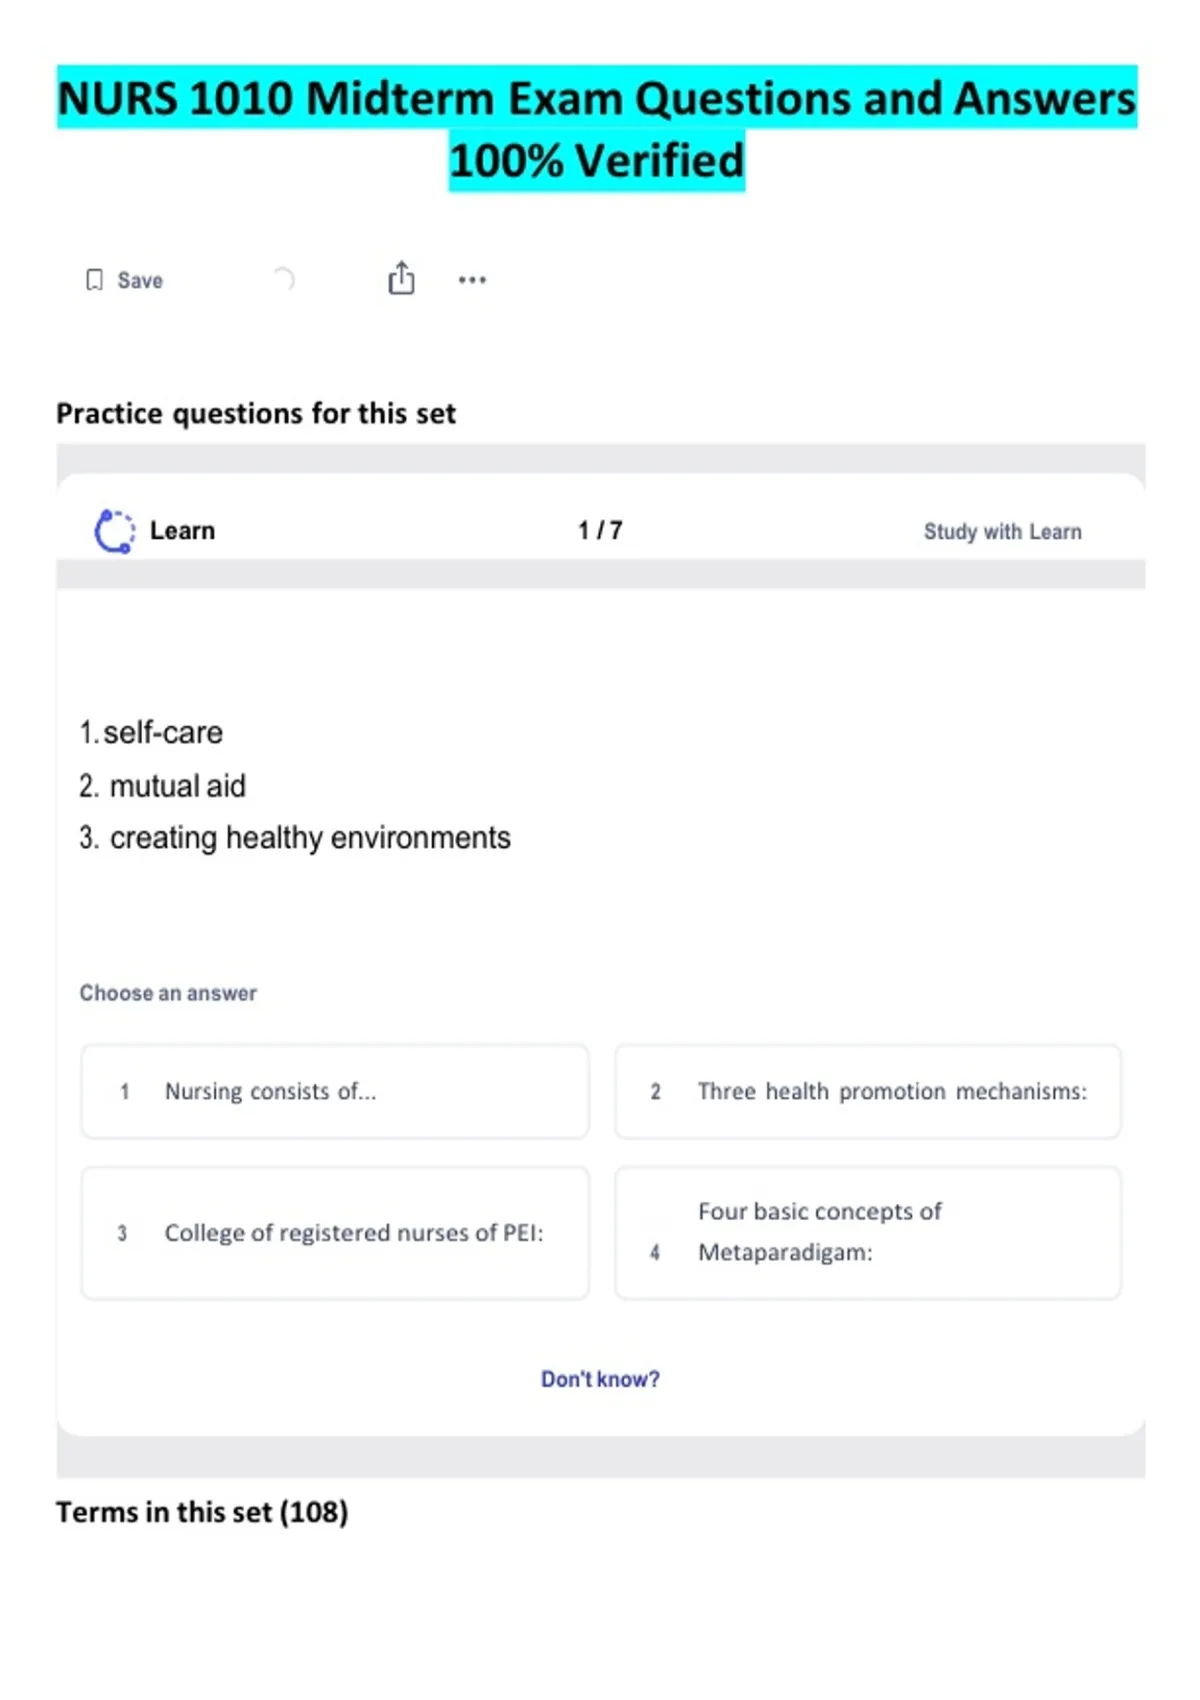Open the share options icon
This screenshot has height=1700, width=1200.
pos(401,278)
